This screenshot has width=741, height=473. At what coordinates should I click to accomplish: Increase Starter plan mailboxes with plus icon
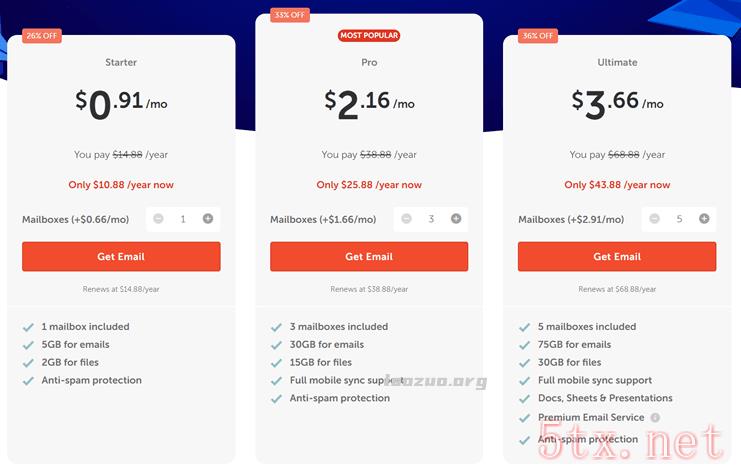point(208,219)
